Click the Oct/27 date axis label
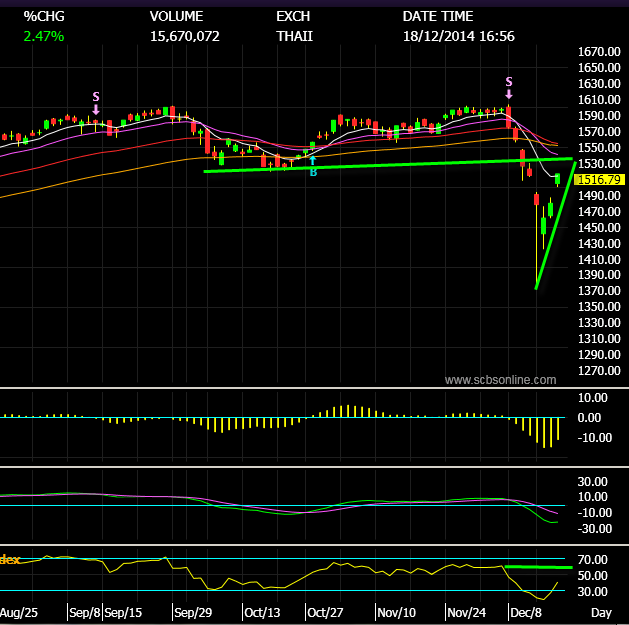 (x=325, y=613)
